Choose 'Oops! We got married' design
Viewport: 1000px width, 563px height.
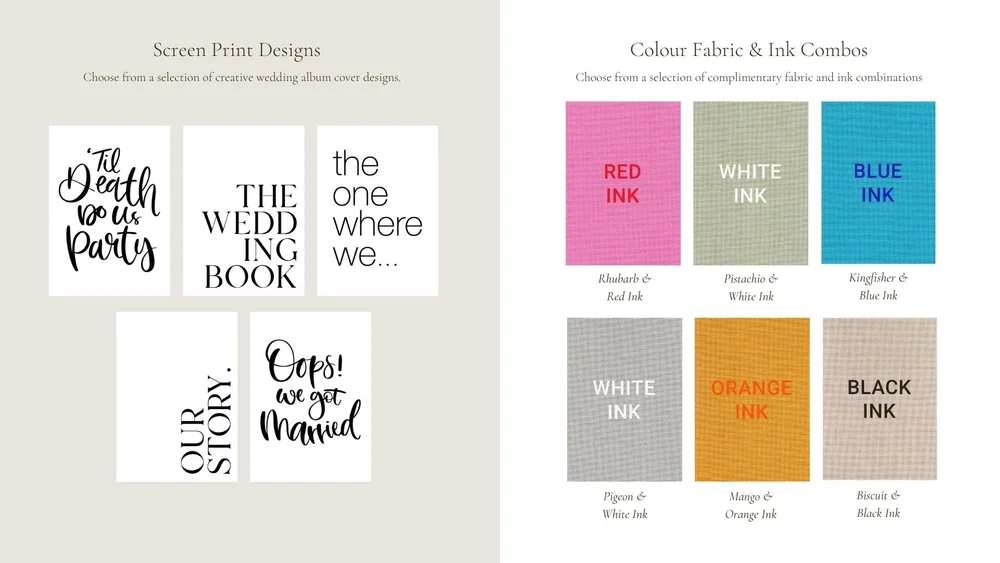(311, 397)
